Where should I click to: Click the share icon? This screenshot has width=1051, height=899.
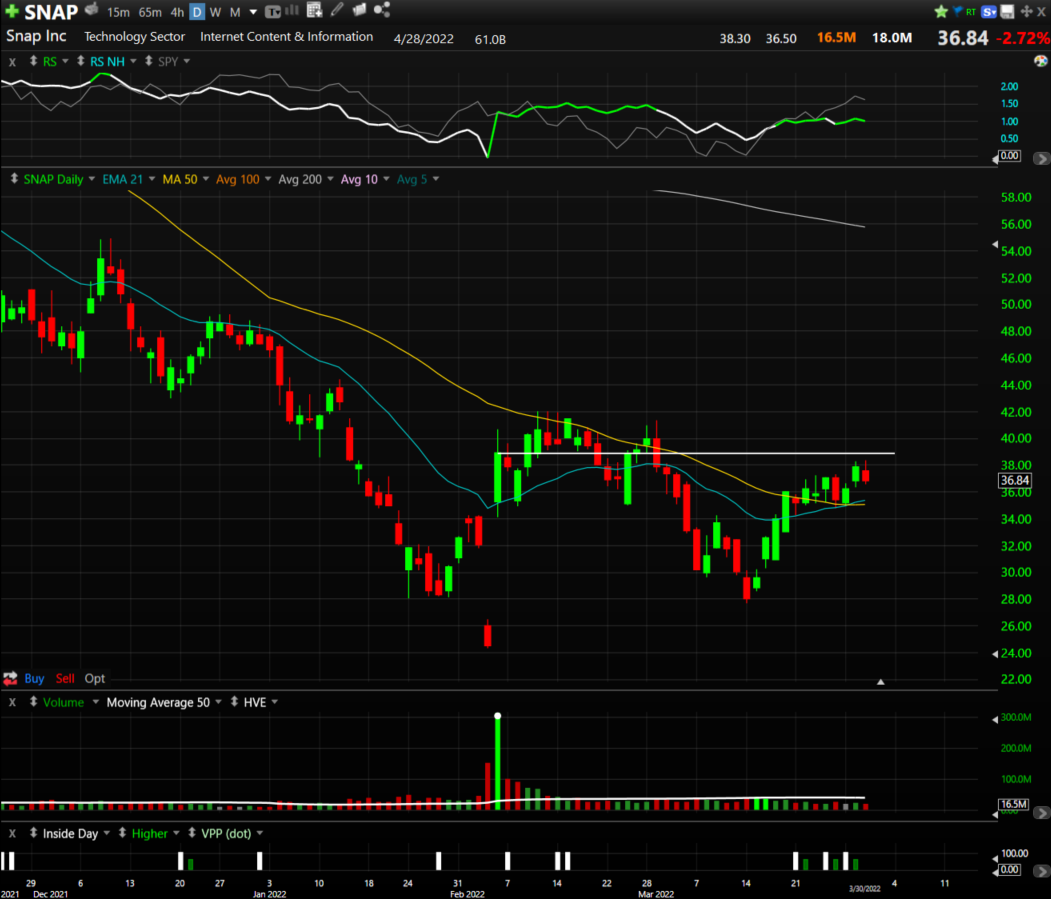coord(382,9)
